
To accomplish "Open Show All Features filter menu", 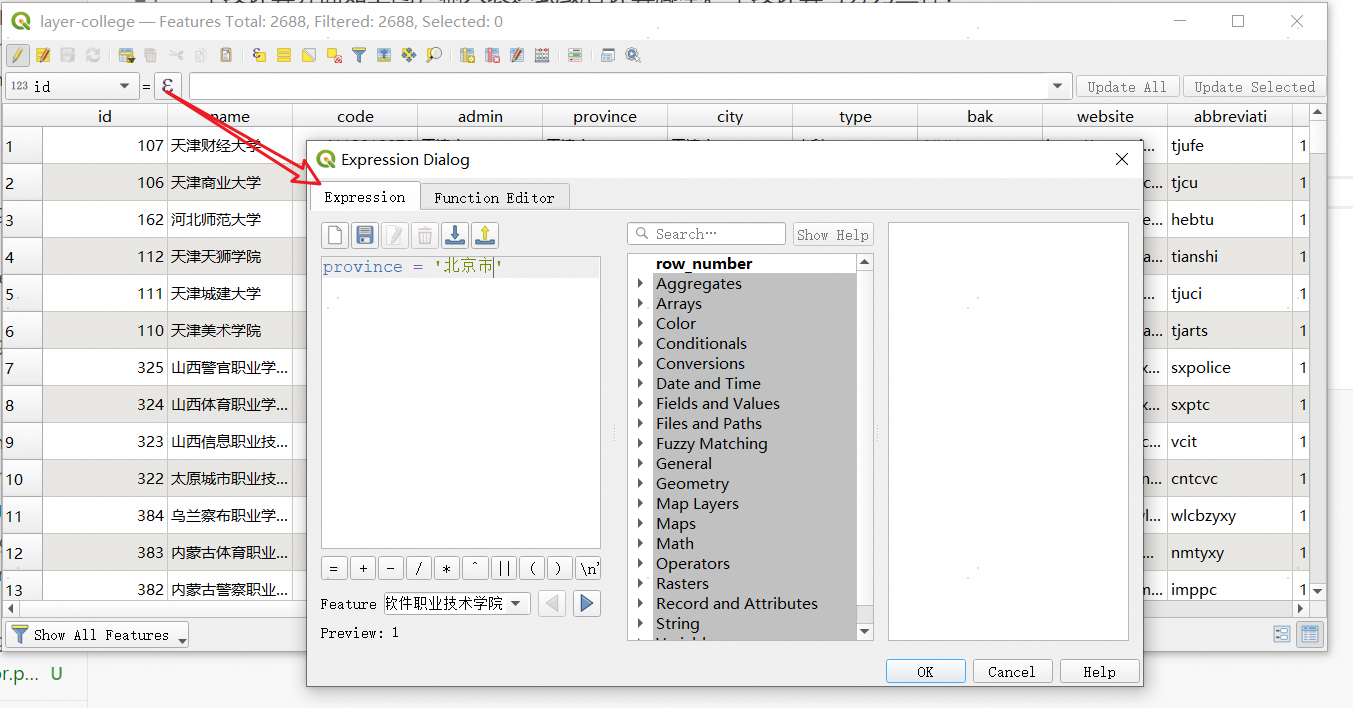I will [98, 635].
